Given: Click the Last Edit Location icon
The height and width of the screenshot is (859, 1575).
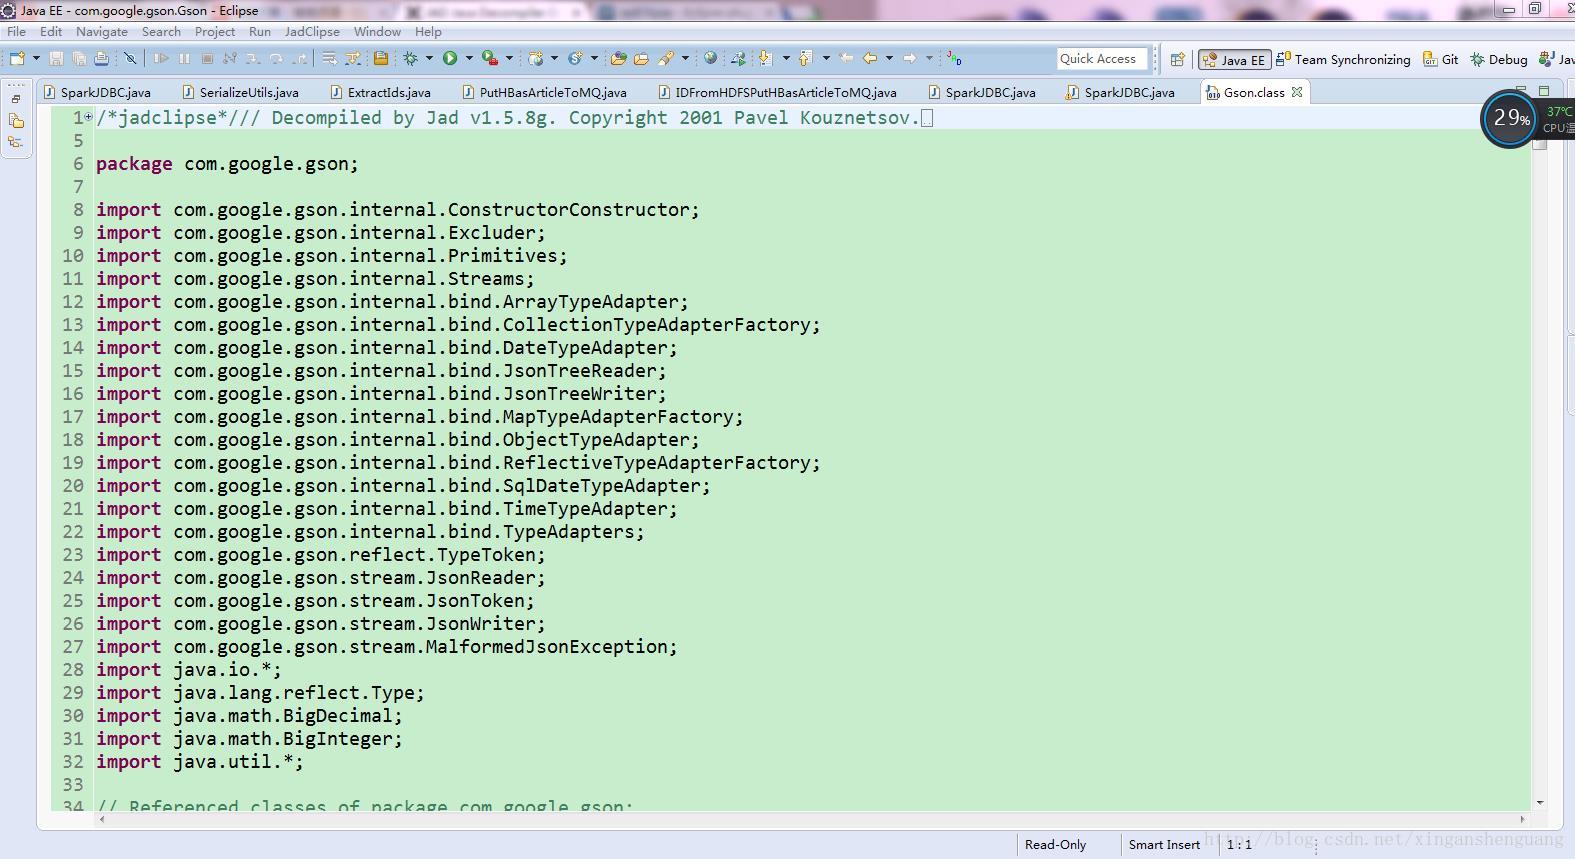Looking at the screenshot, I should 847,59.
